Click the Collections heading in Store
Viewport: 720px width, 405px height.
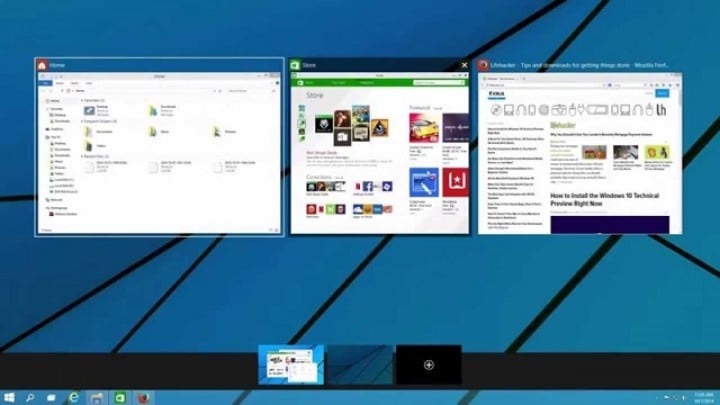[x=319, y=177]
